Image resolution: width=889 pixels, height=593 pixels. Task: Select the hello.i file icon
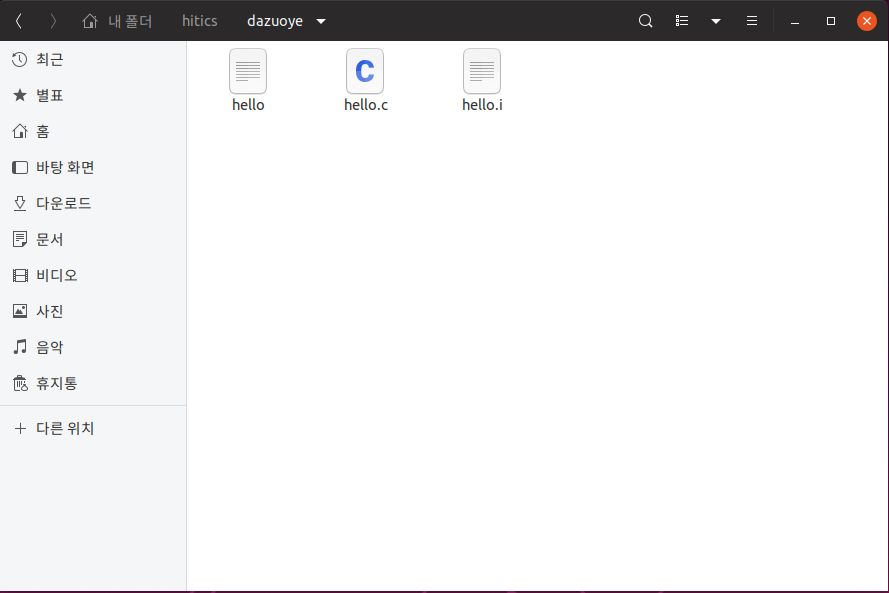tap(482, 71)
